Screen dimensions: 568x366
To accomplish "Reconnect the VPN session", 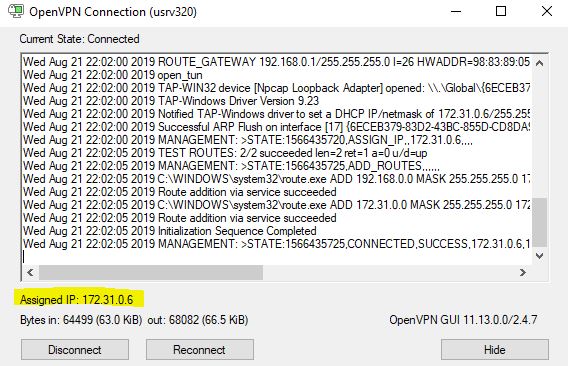I will 200,350.
